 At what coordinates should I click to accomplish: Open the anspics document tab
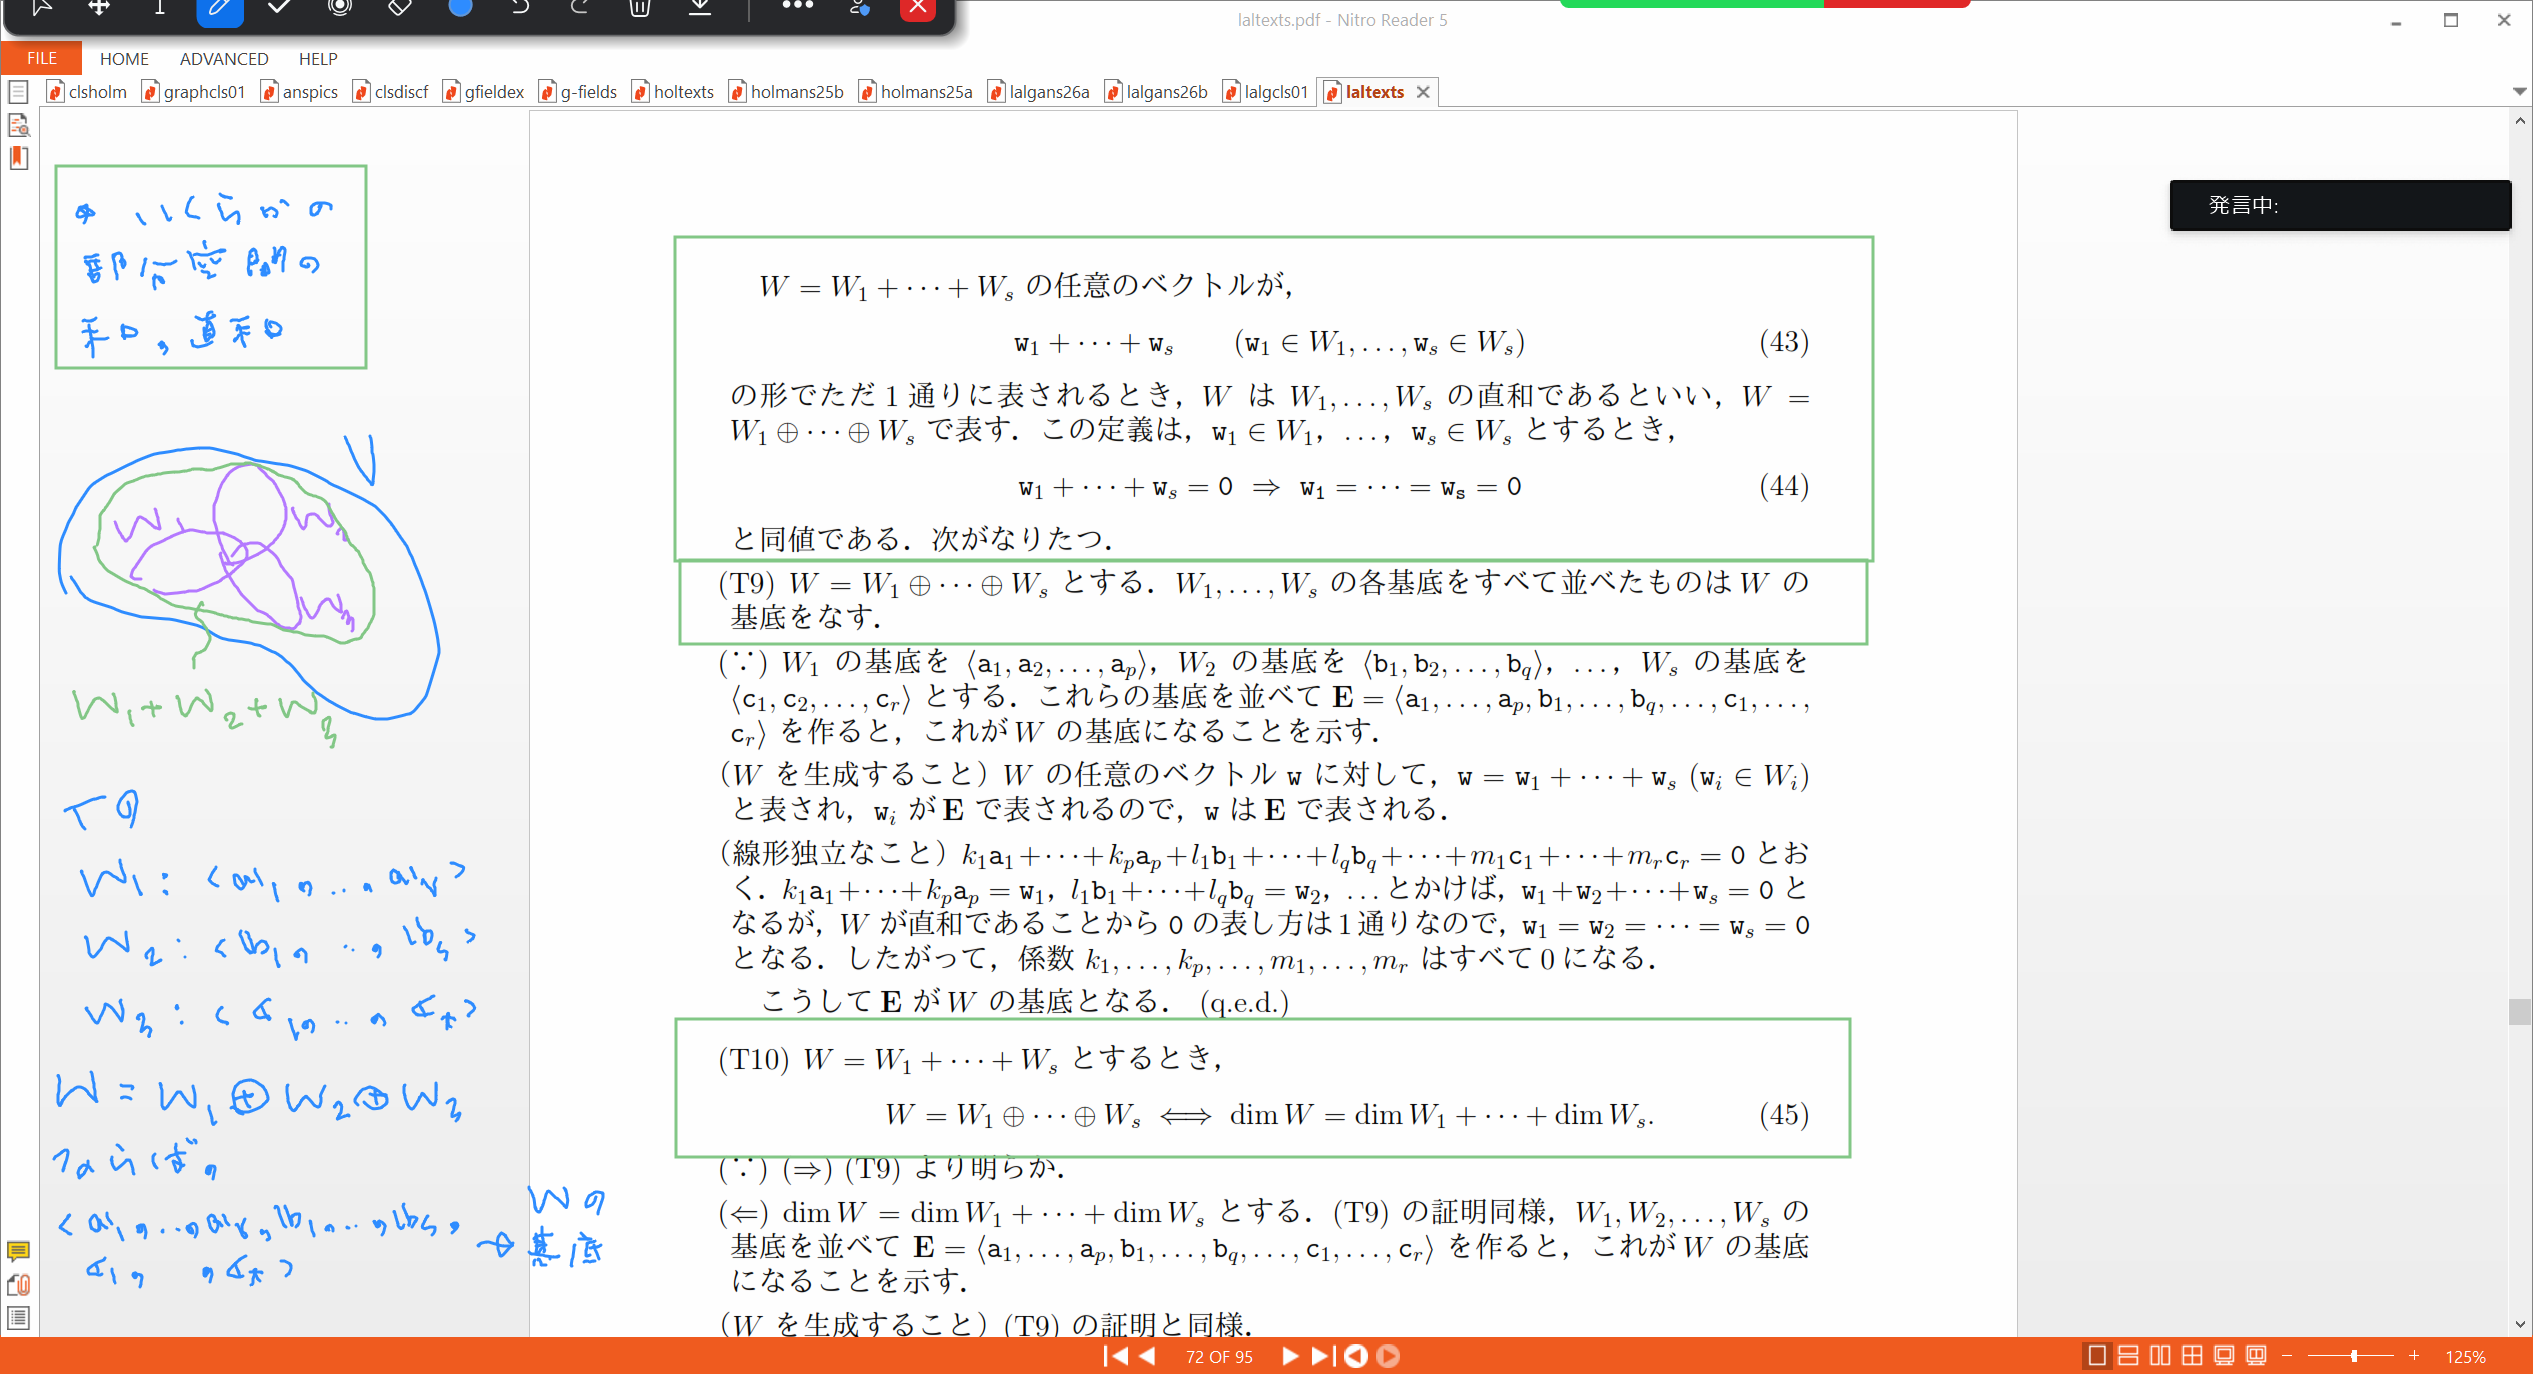(x=300, y=92)
